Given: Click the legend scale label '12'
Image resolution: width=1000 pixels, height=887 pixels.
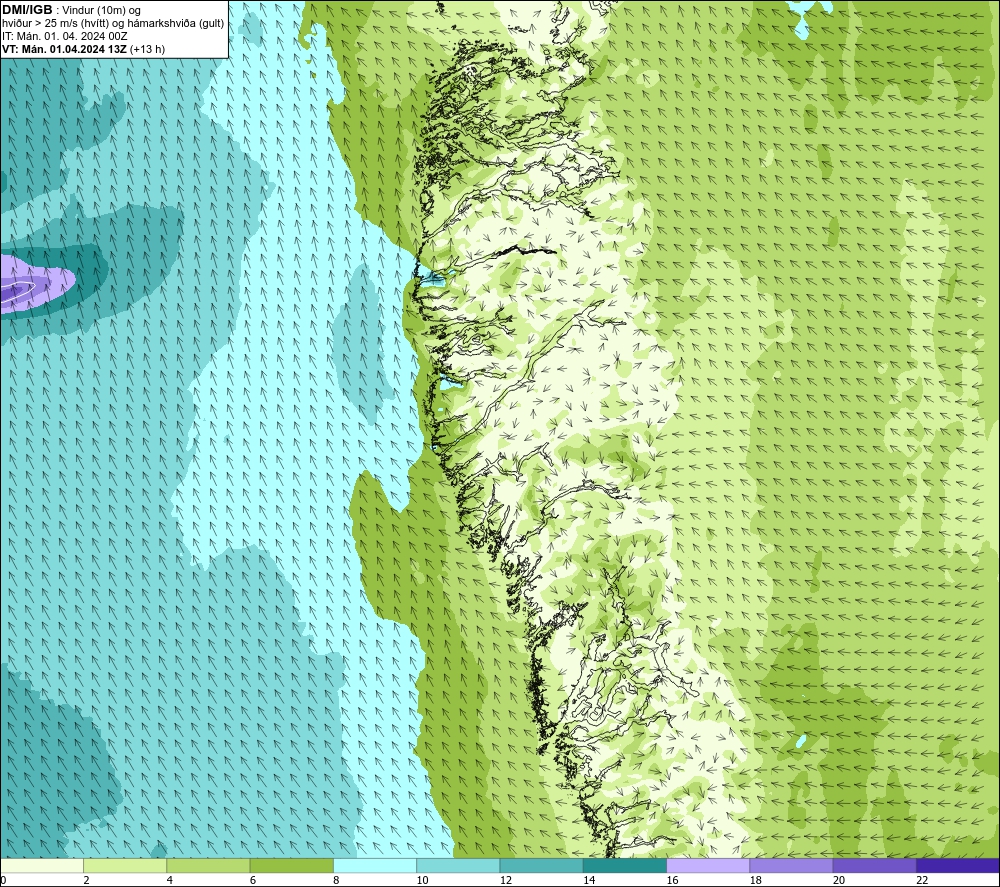Looking at the screenshot, I should coord(506,880).
